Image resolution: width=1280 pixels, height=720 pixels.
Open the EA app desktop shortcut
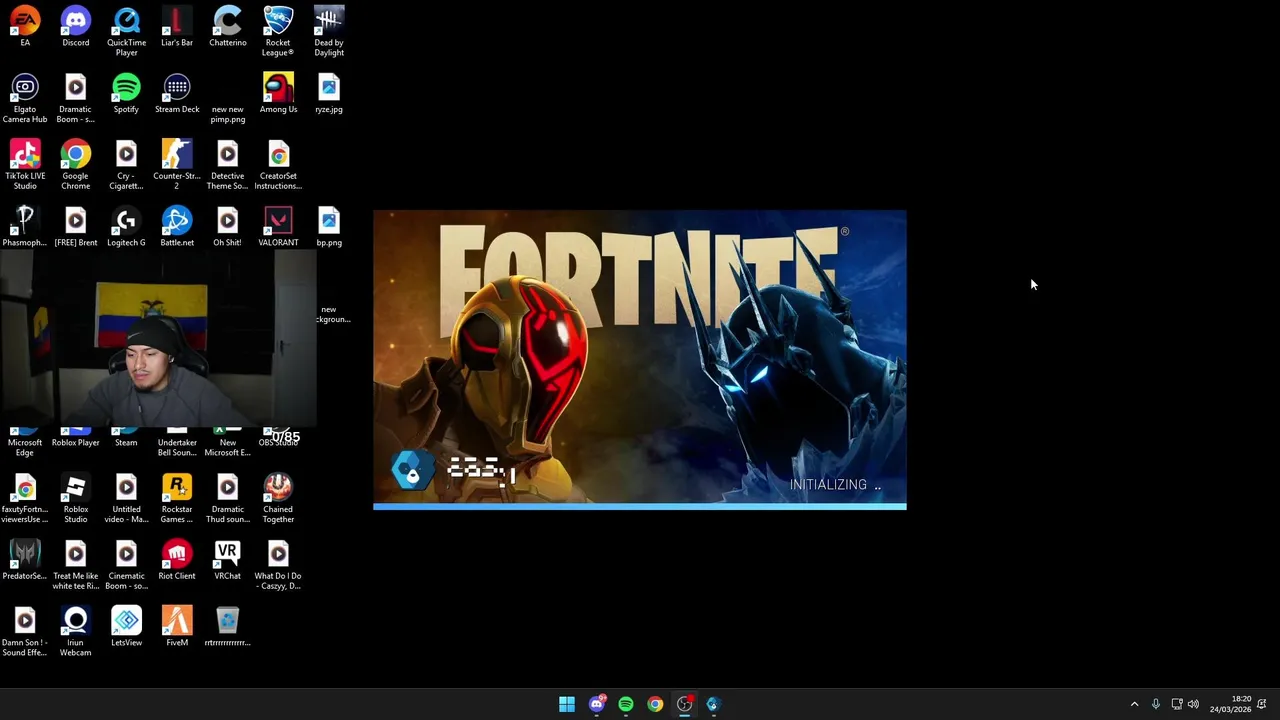pos(25,27)
